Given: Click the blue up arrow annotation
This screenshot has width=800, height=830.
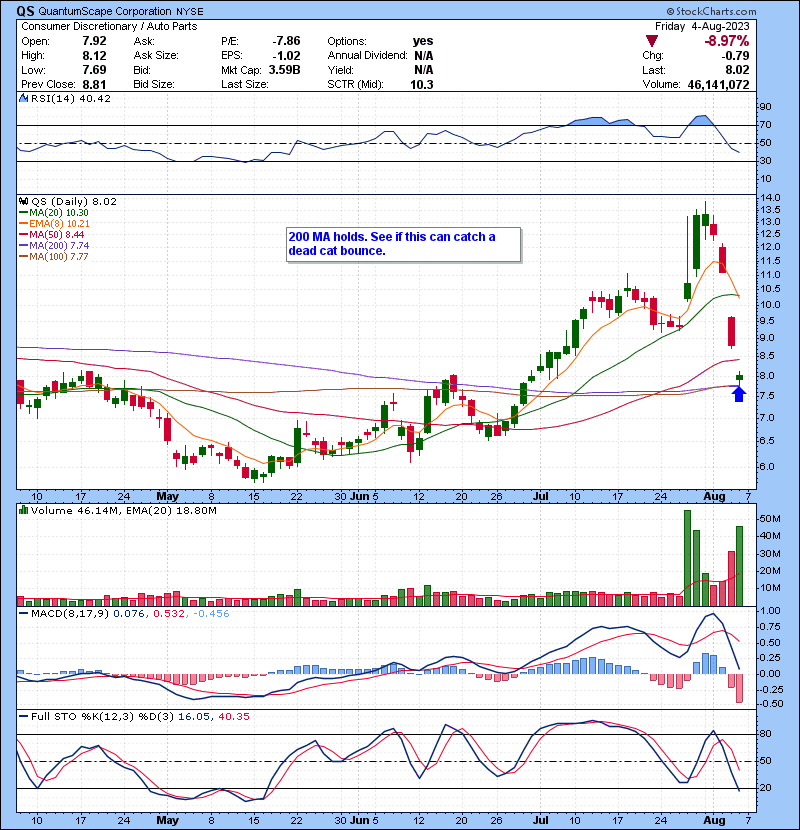Looking at the screenshot, I should pos(739,394).
